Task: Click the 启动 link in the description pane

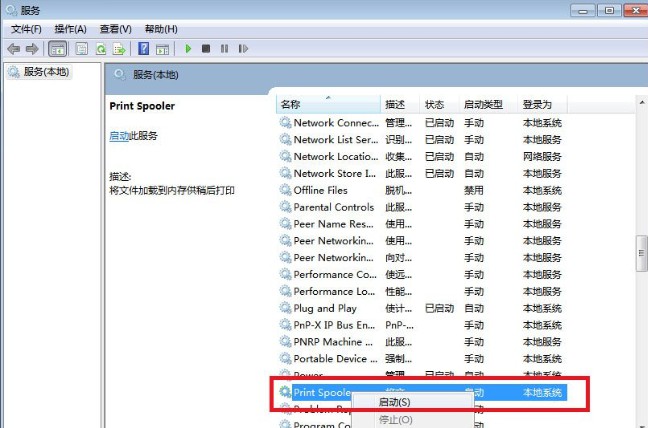Action: click(x=118, y=136)
